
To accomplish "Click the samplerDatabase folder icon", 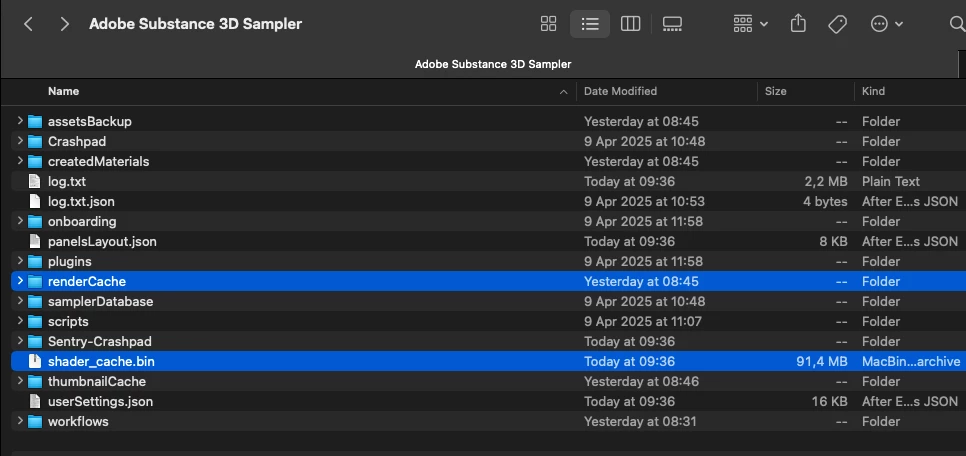I will pos(35,301).
